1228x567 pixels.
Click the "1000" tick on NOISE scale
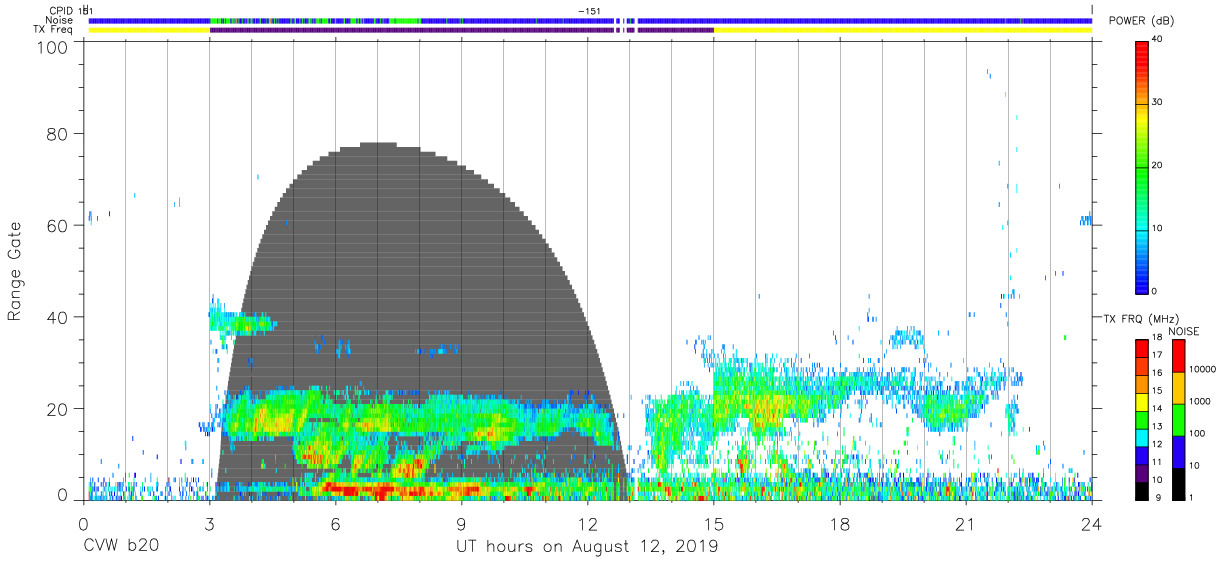click(1201, 401)
